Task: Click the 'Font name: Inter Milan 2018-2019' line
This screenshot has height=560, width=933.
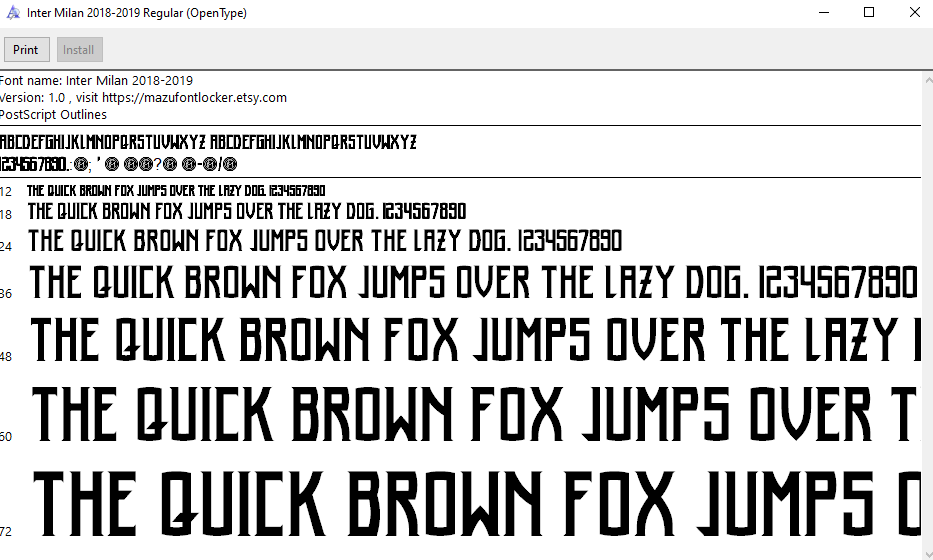Action: 97,81
